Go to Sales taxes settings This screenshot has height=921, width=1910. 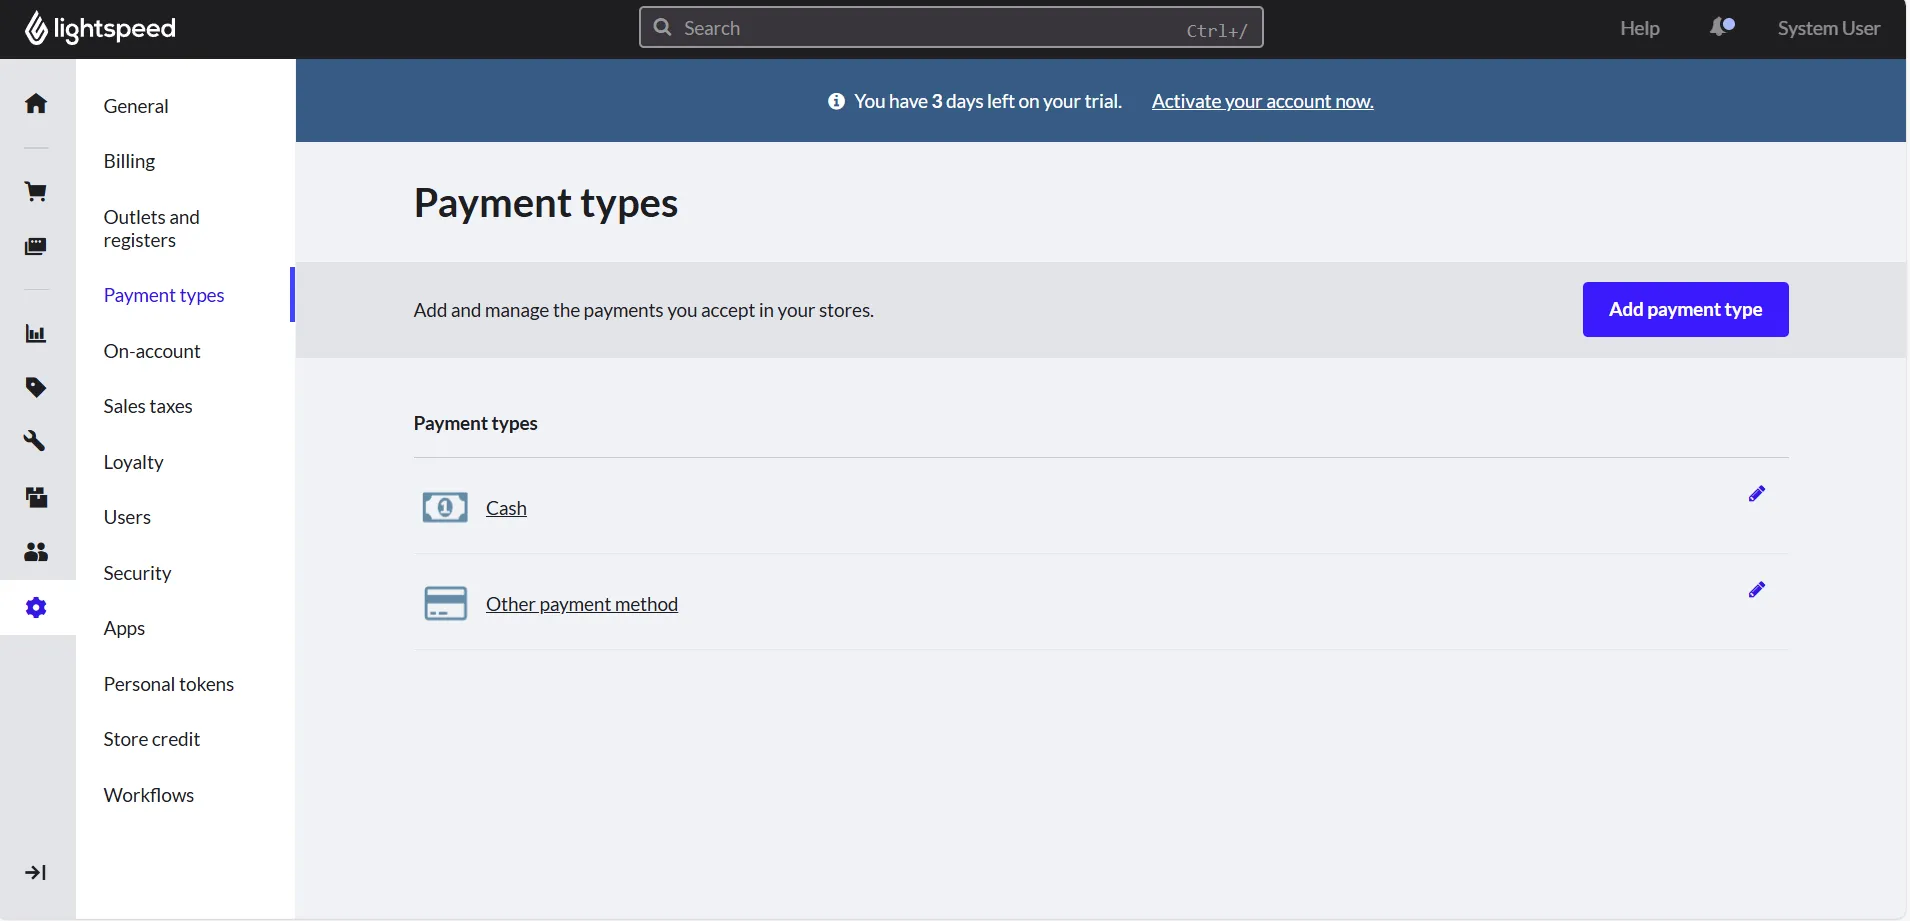click(148, 406)
